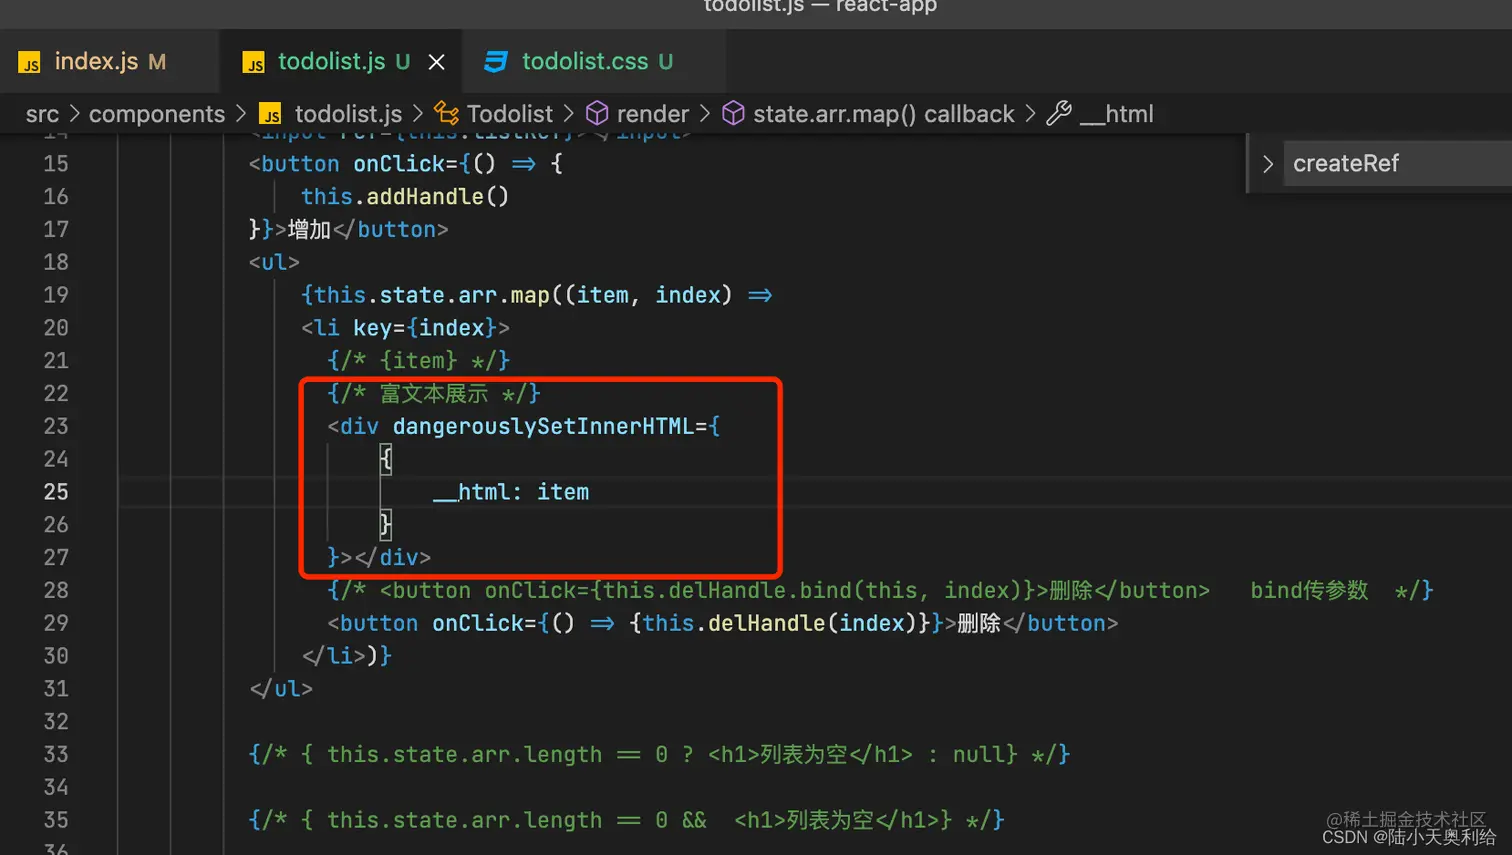Click the 增加 button label text

point(309,230)
